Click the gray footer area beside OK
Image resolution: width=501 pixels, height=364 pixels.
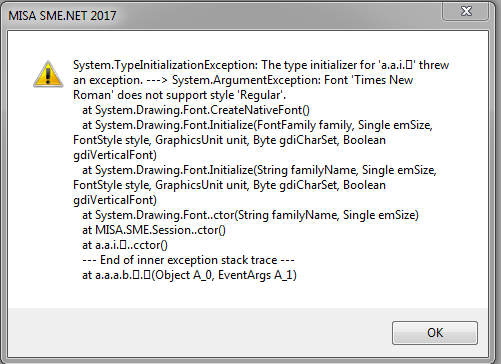(x=200, y=332)
